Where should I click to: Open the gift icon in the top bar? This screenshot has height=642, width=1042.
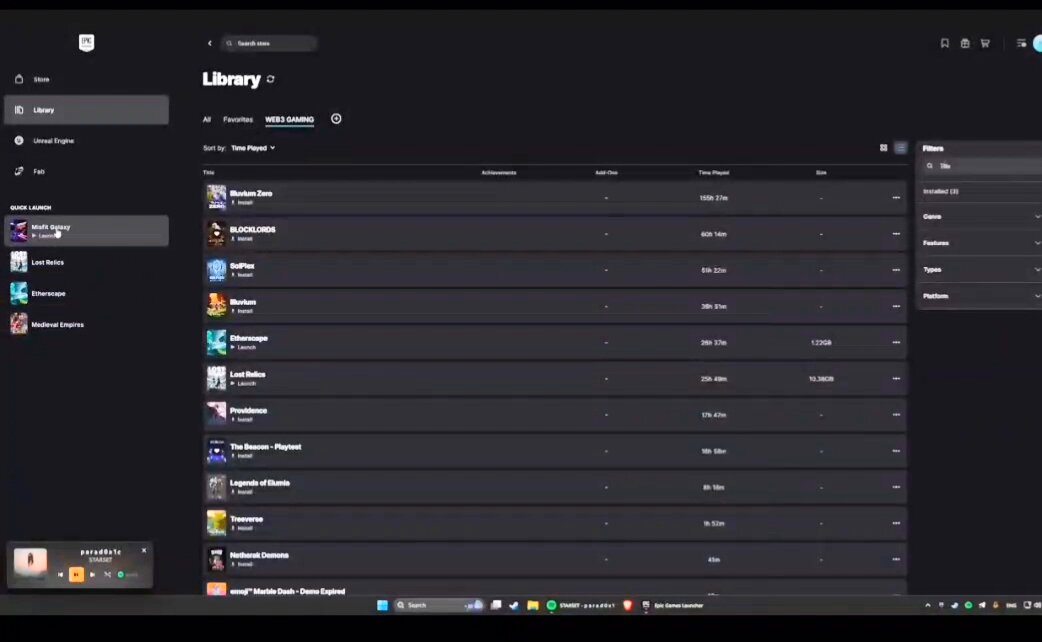tap(965, 43)
